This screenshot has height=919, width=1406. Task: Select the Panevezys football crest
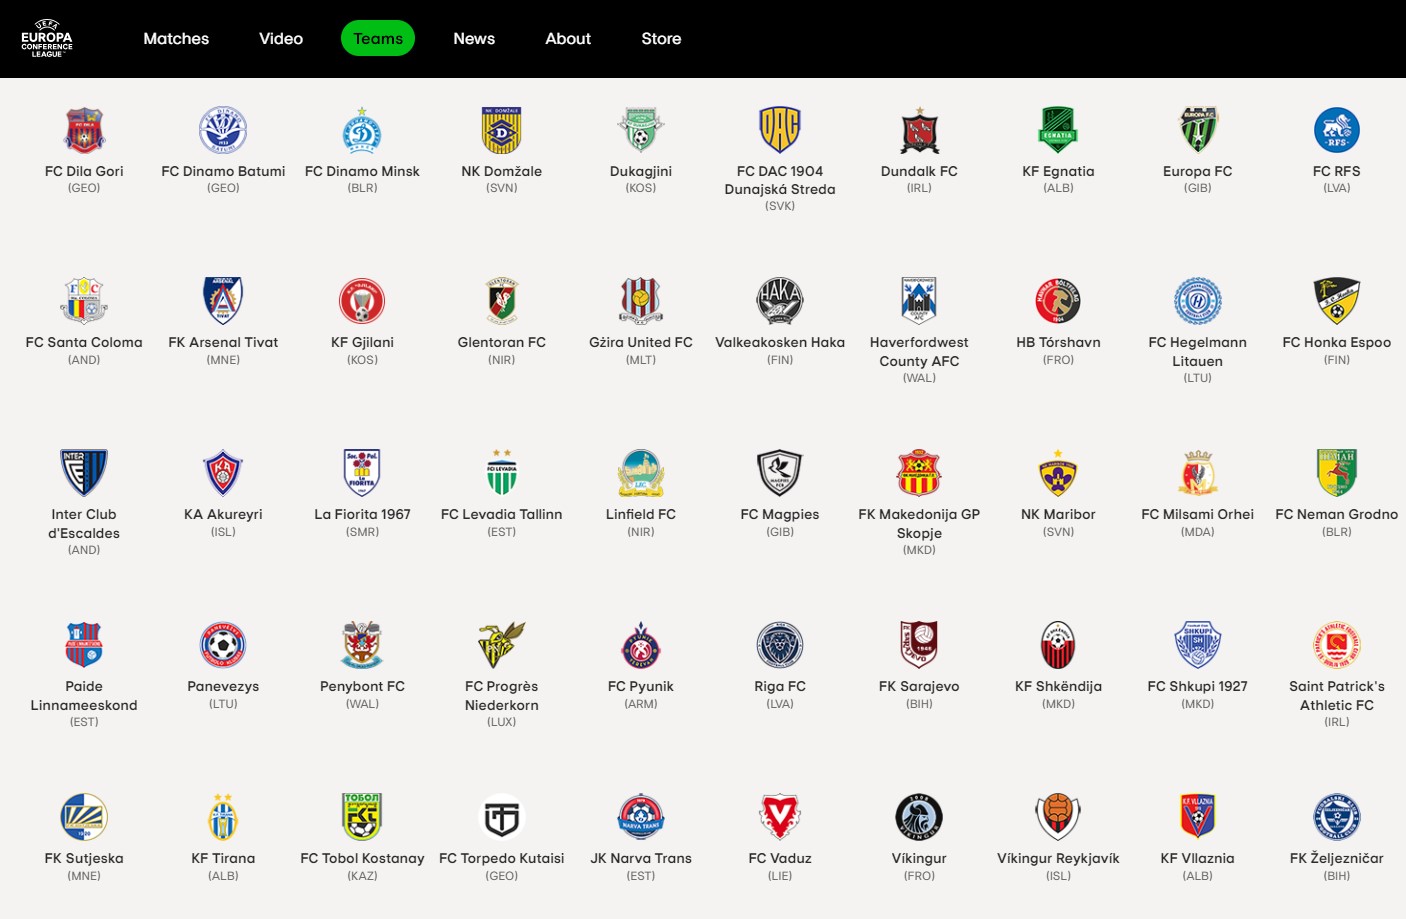(x=223, y=645)
